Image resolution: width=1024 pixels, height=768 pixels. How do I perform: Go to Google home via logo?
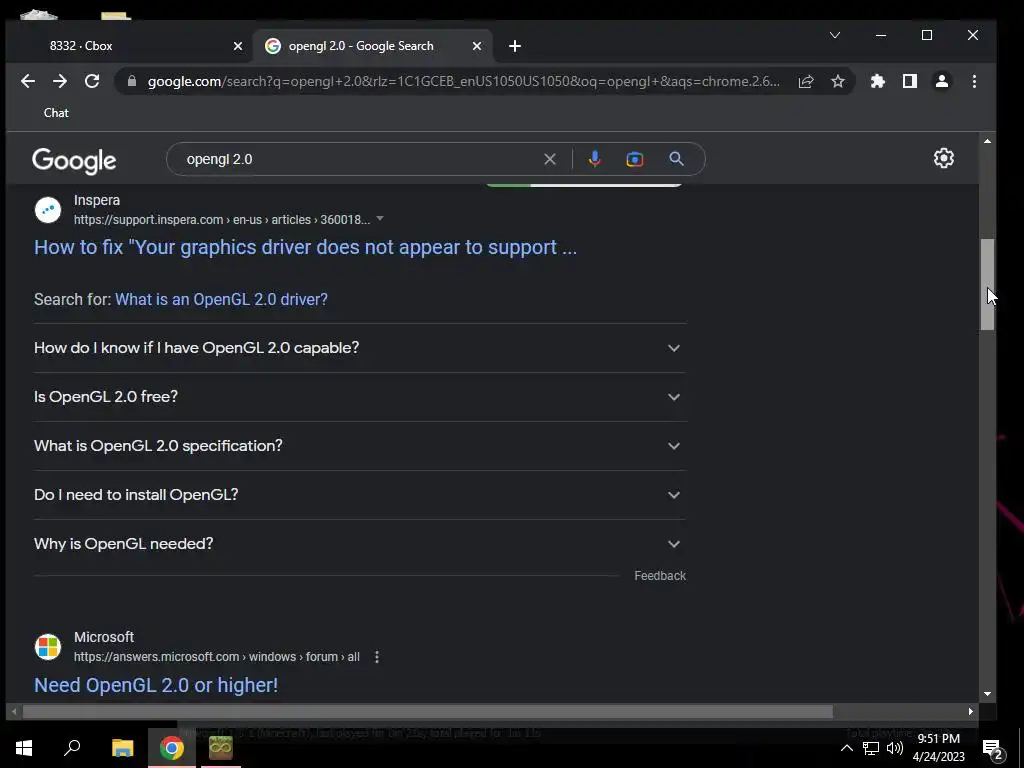pos(74,161)
